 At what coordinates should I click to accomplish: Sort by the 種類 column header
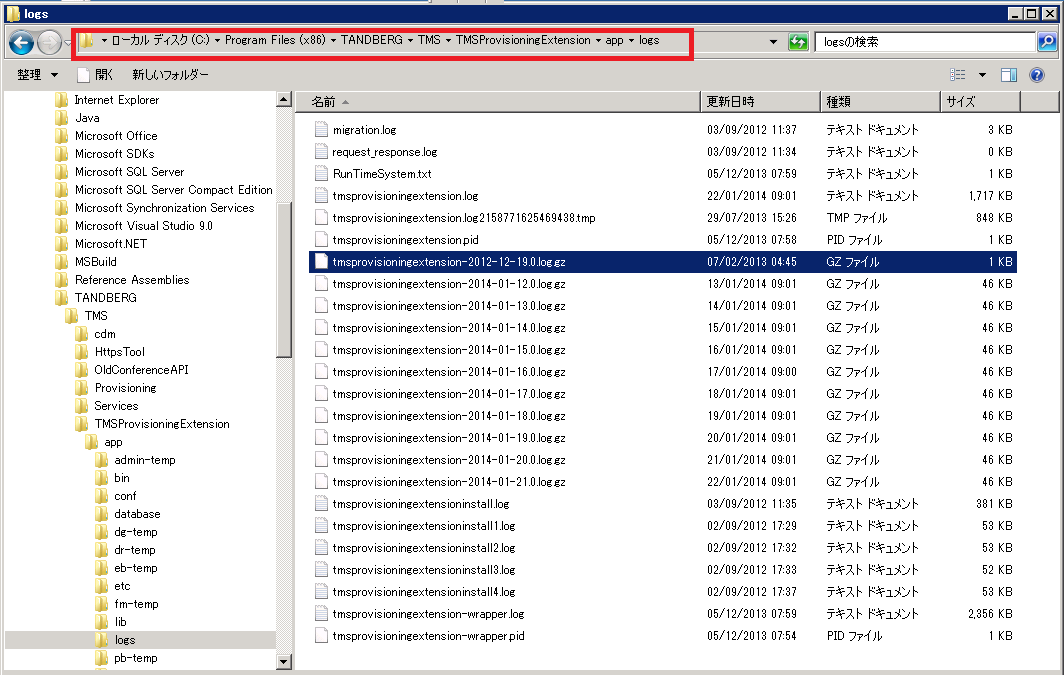tap(880, 102)
